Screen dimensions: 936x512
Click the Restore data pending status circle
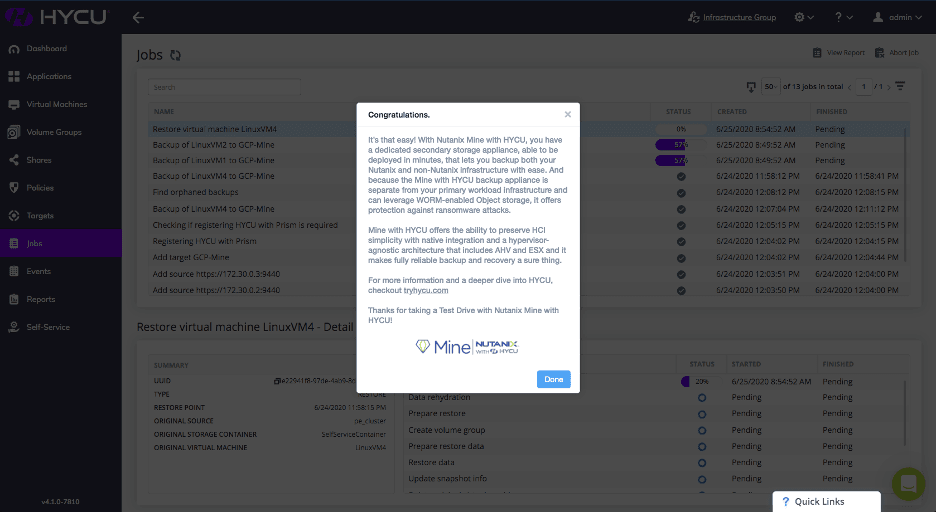[702, 462]
